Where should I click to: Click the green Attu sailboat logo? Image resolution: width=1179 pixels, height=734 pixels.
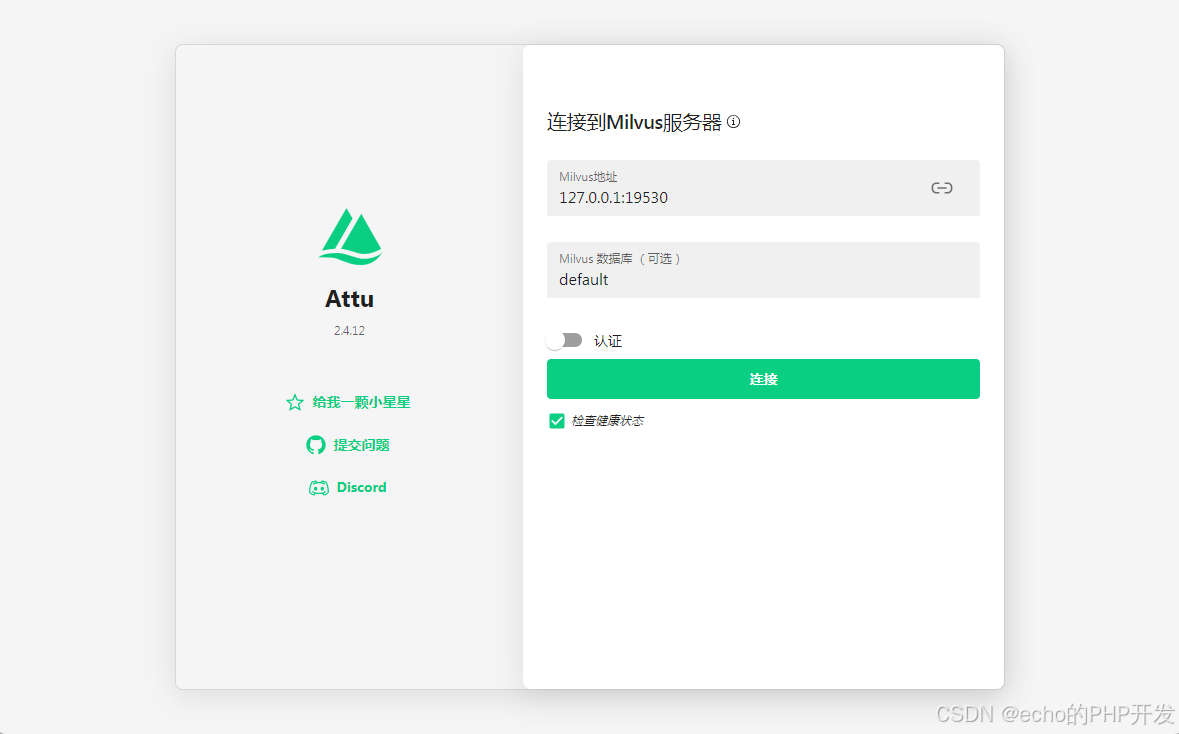(x=350, y=237)
